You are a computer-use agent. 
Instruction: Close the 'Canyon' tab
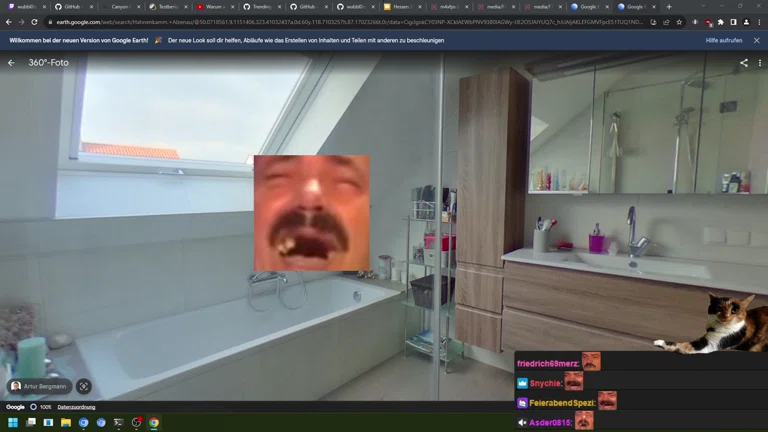coord(139,7)
